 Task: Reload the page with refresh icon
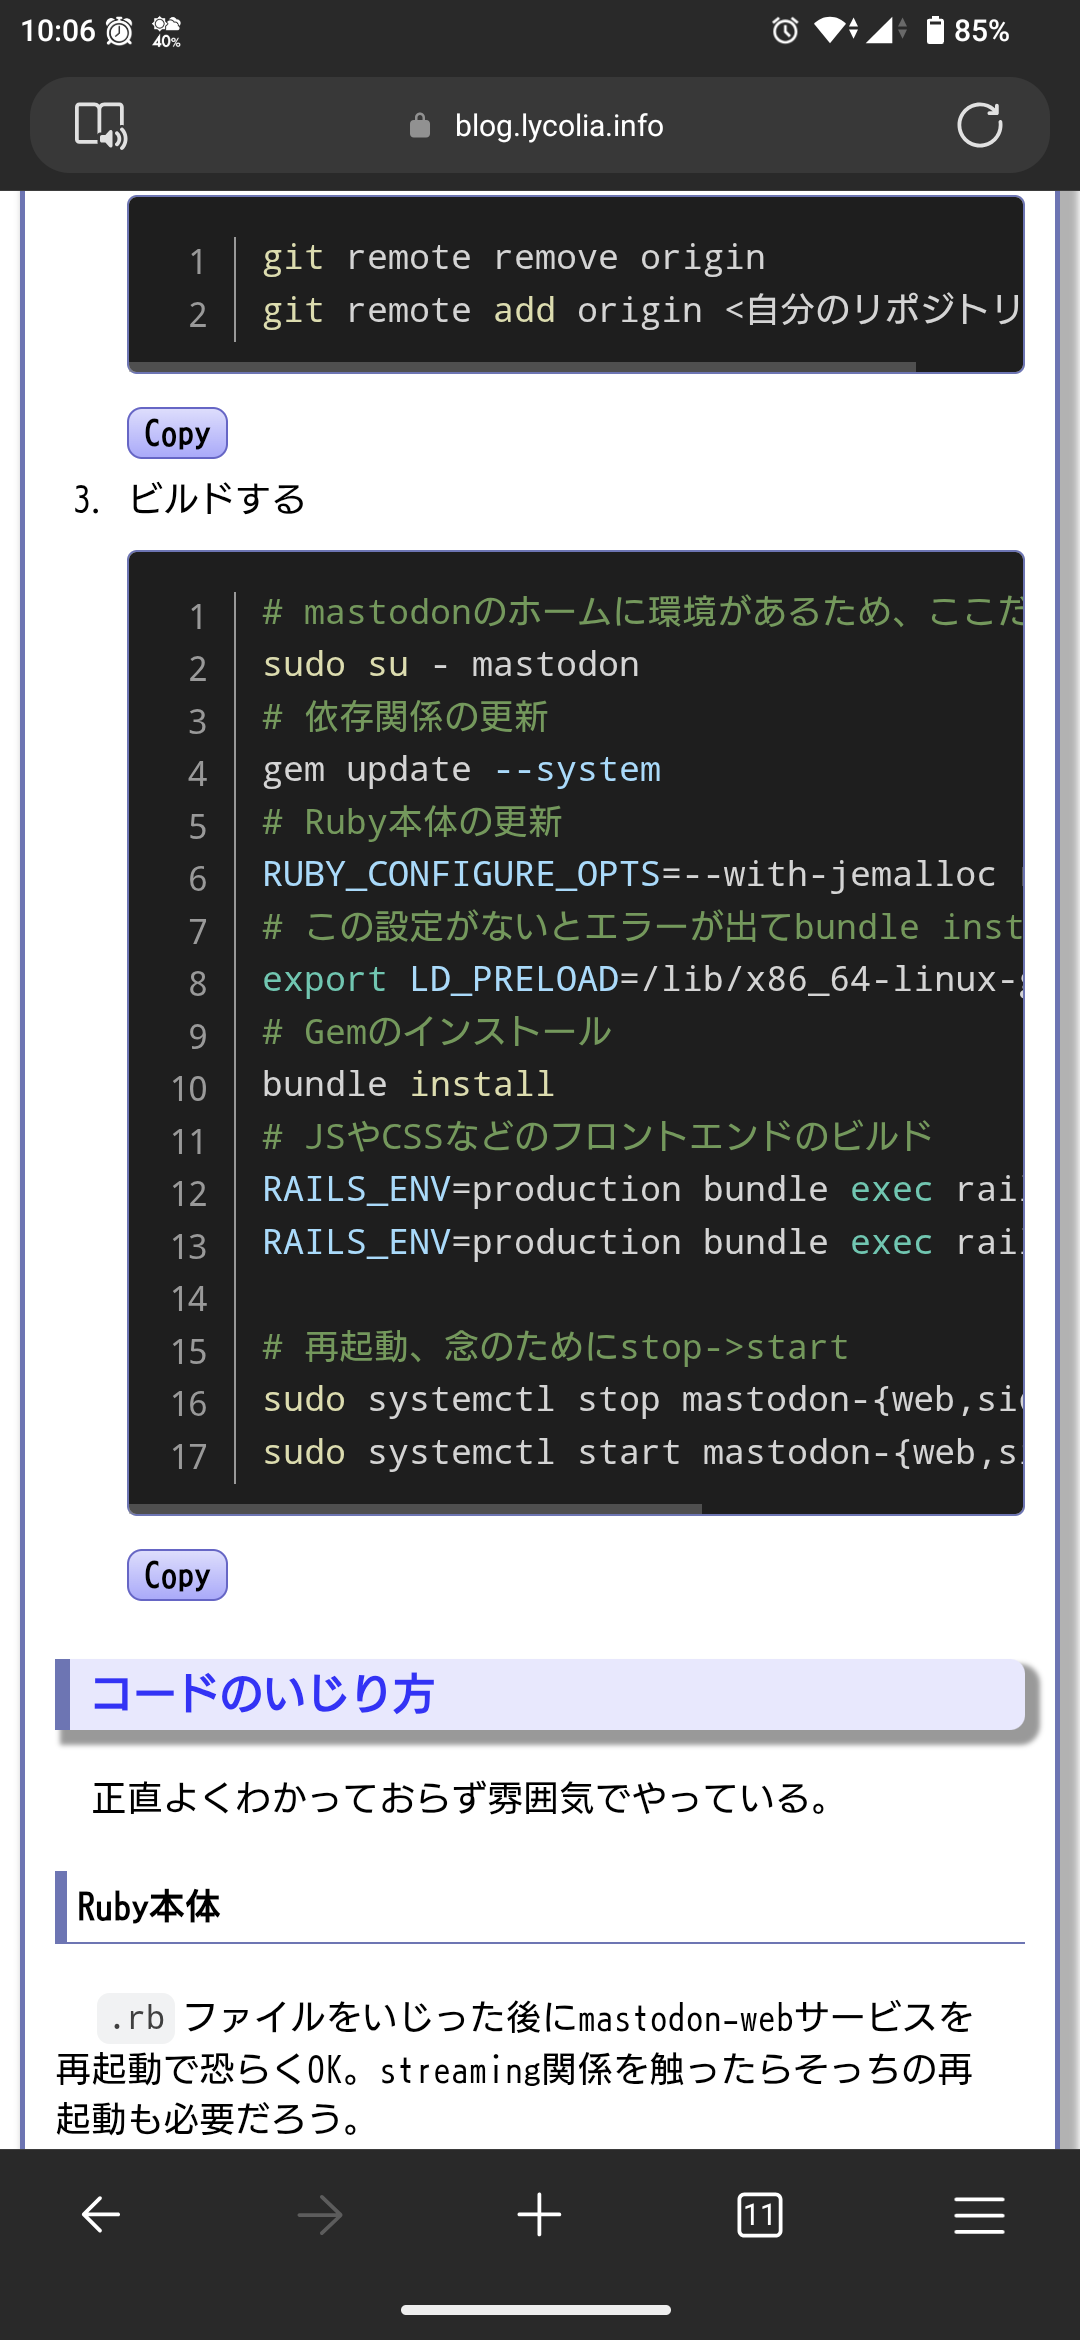[979, 125]
